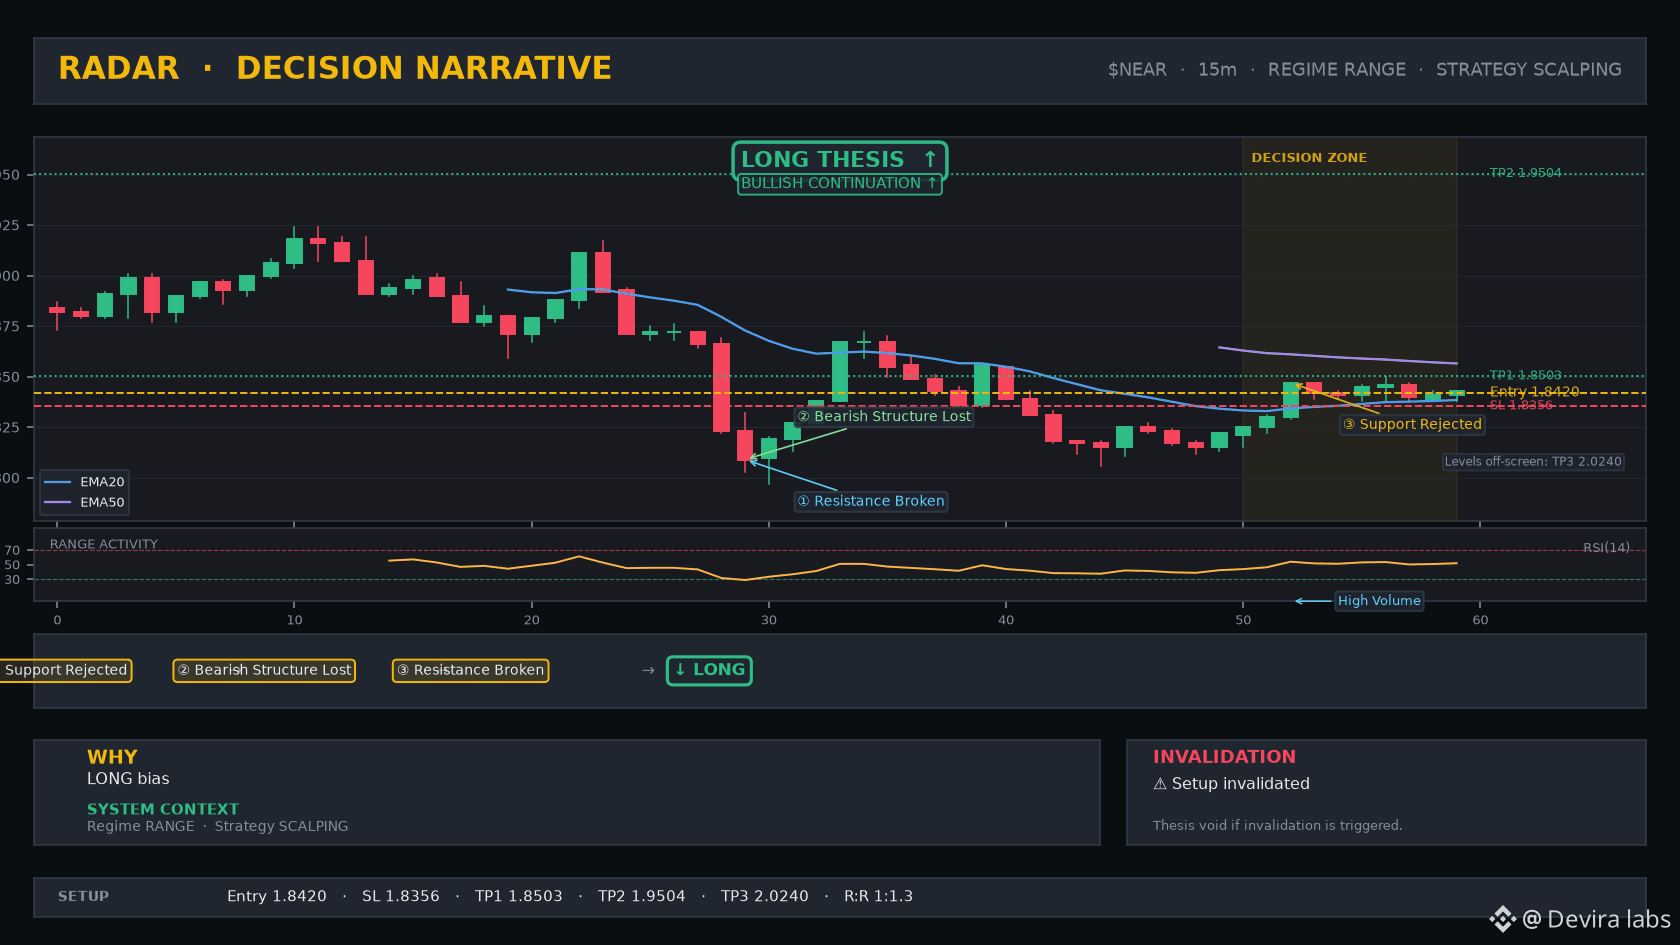Click the LONG THESIS badge
This screenshot has width=1680, height=945.
(840, 159)
